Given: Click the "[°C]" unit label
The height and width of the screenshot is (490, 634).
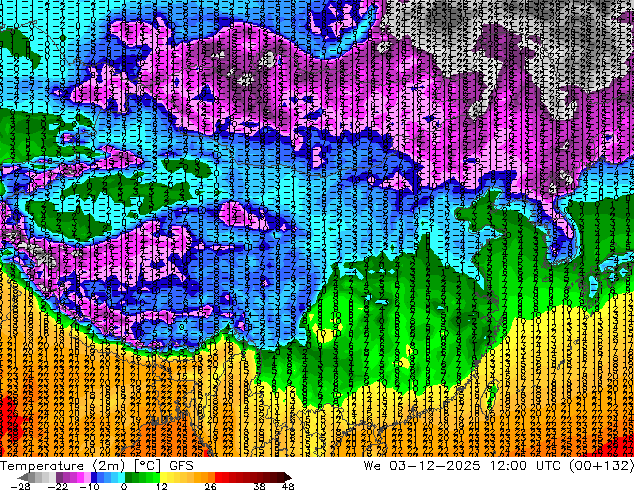Looking at the screenshot, I should click(148, 466).
